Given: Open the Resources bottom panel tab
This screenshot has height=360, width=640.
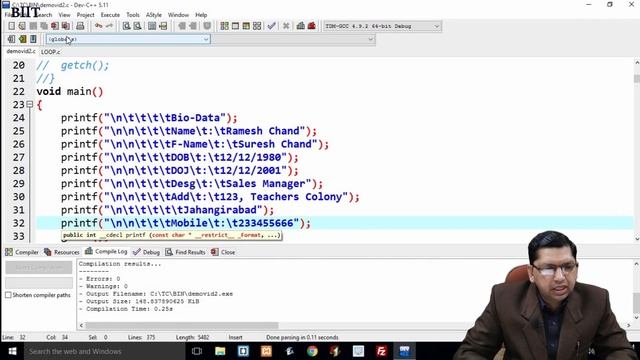Looking at the screenshot, I should pyautogui.click(x=62, y=252).
